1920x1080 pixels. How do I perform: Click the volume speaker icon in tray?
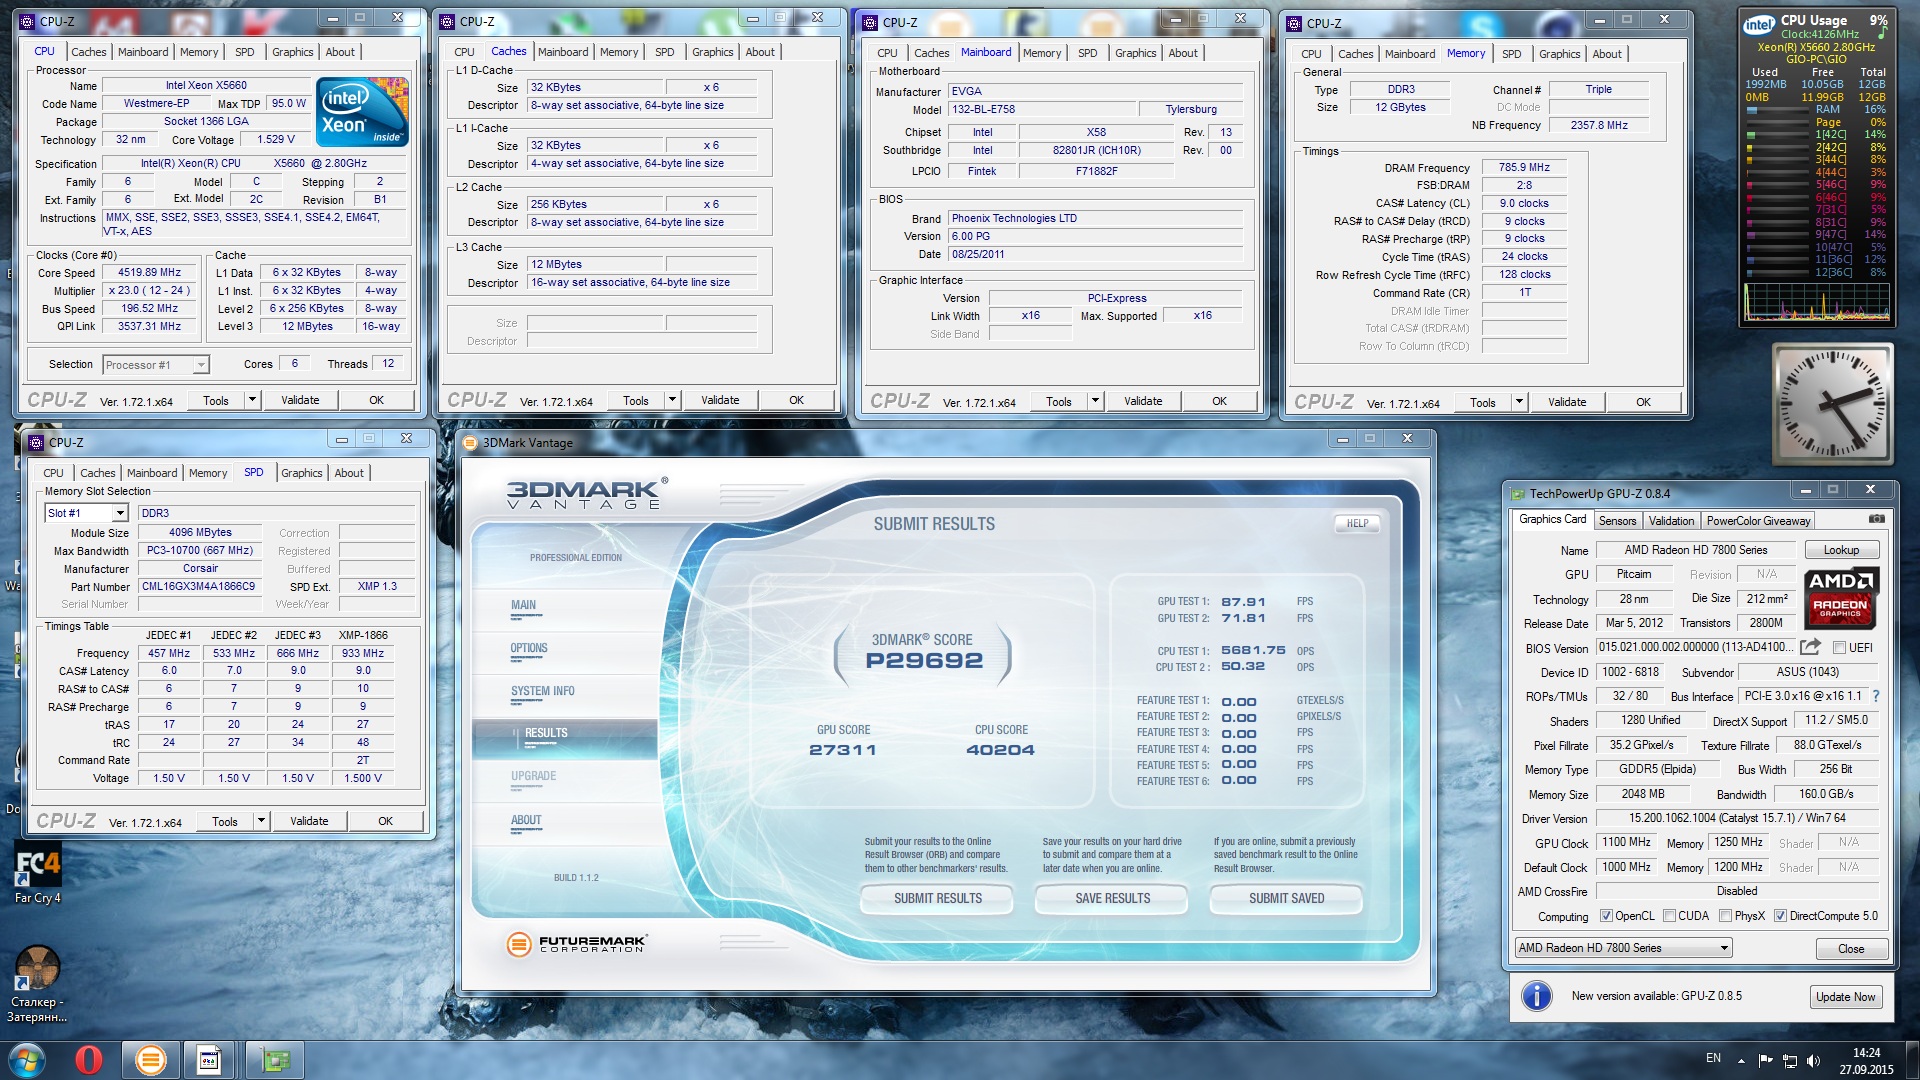point(1814,1060)
